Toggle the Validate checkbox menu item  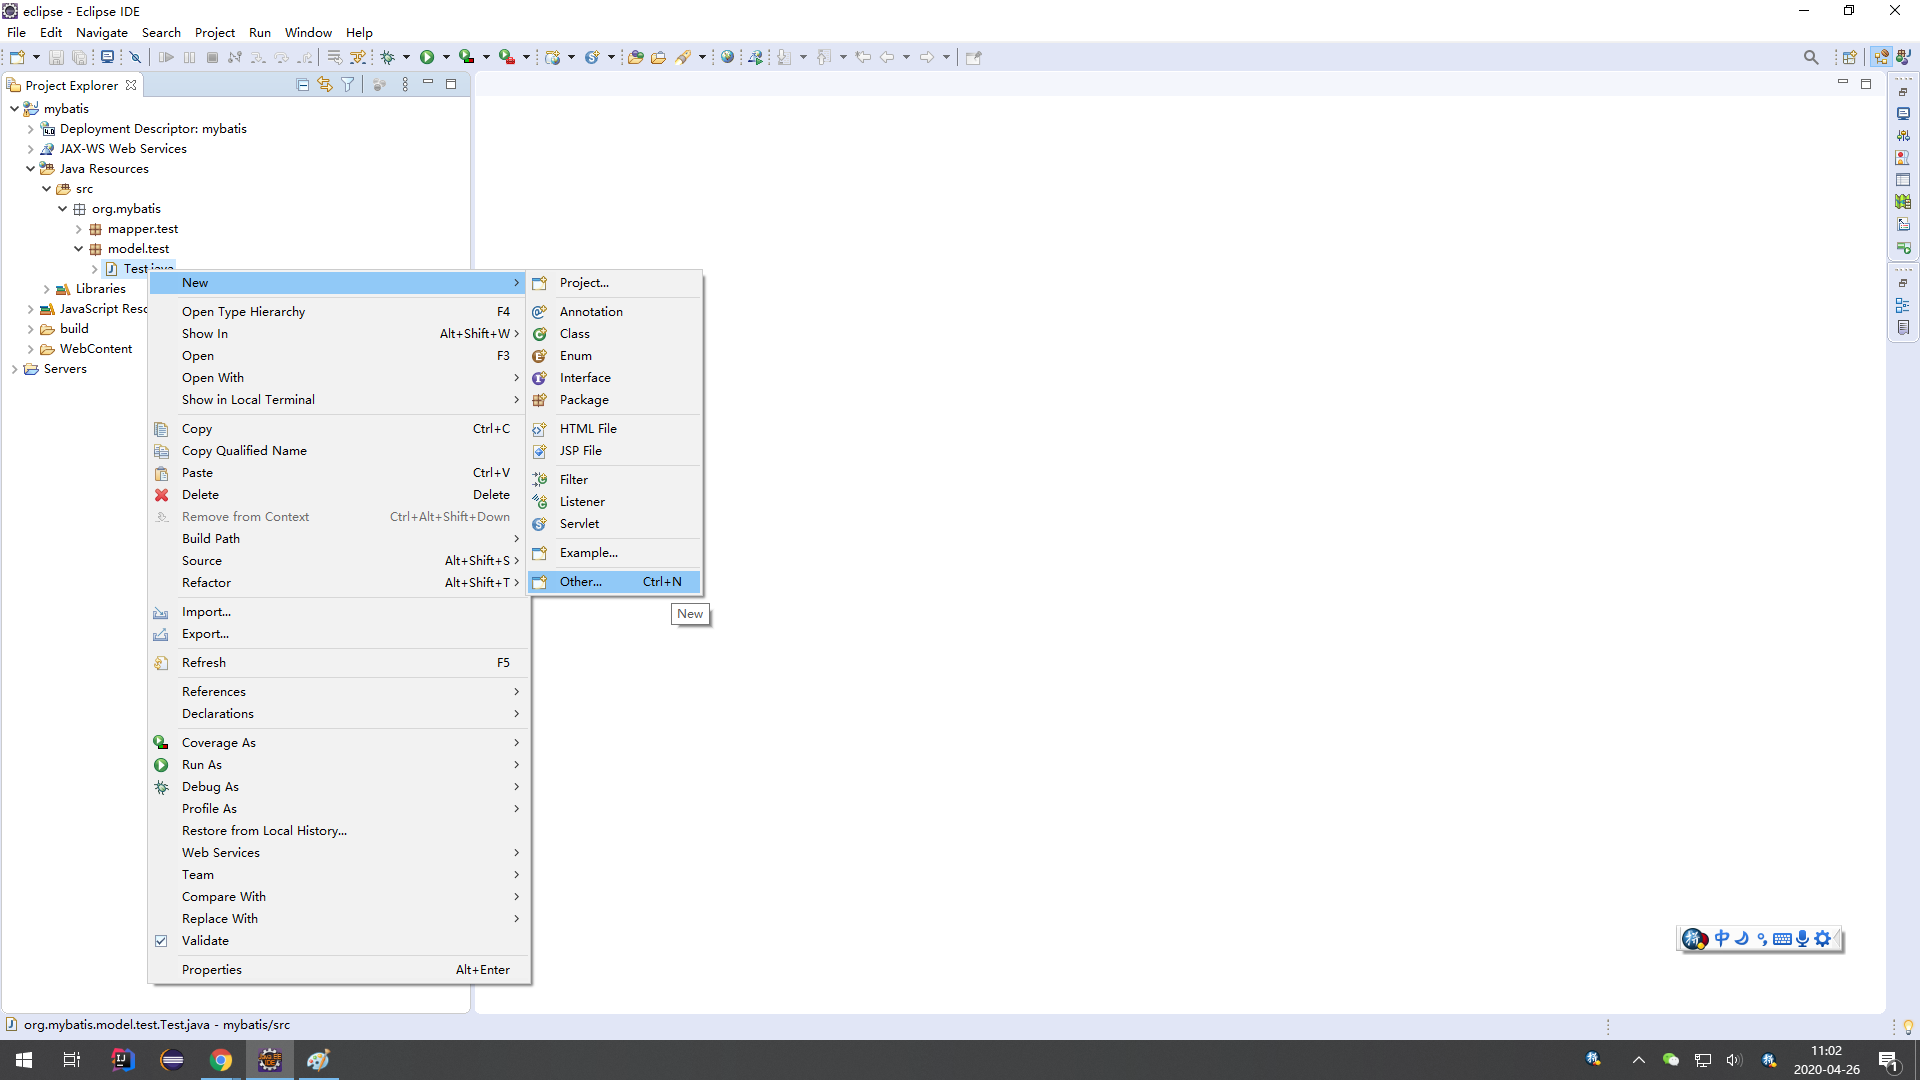click(x=205, y=941)
